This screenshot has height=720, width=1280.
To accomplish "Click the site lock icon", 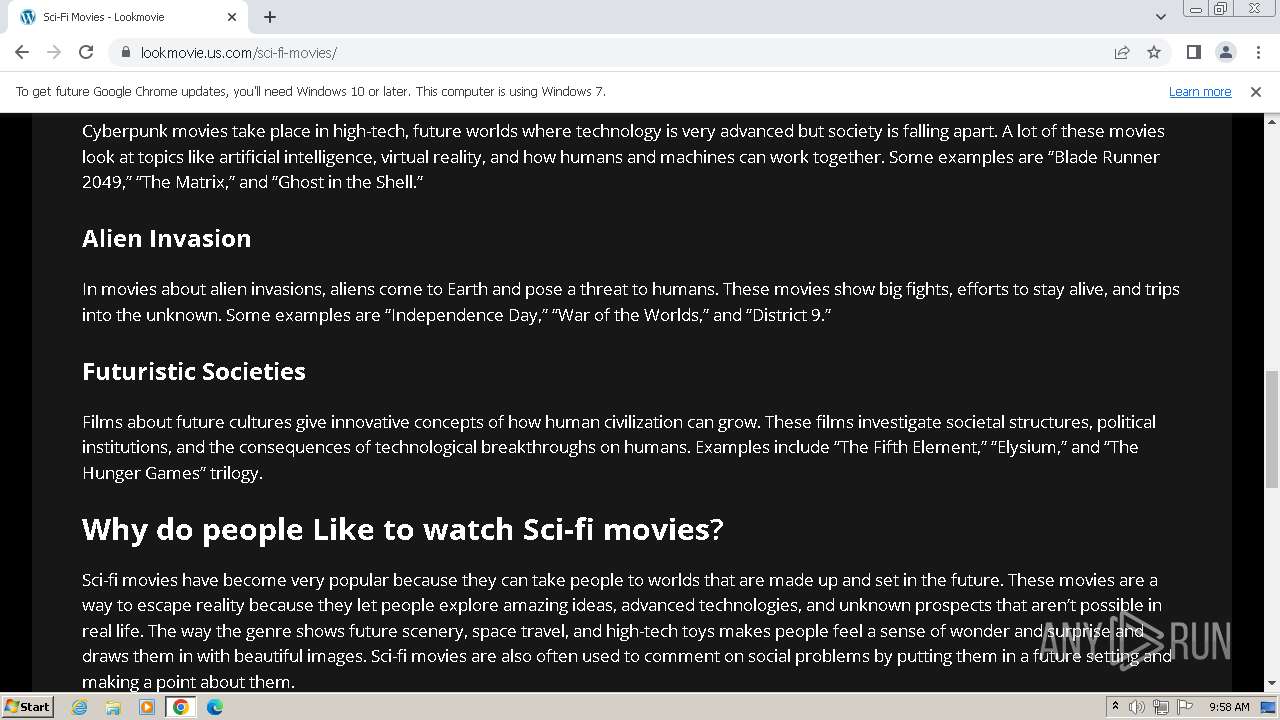I will [x=126, y=52].
